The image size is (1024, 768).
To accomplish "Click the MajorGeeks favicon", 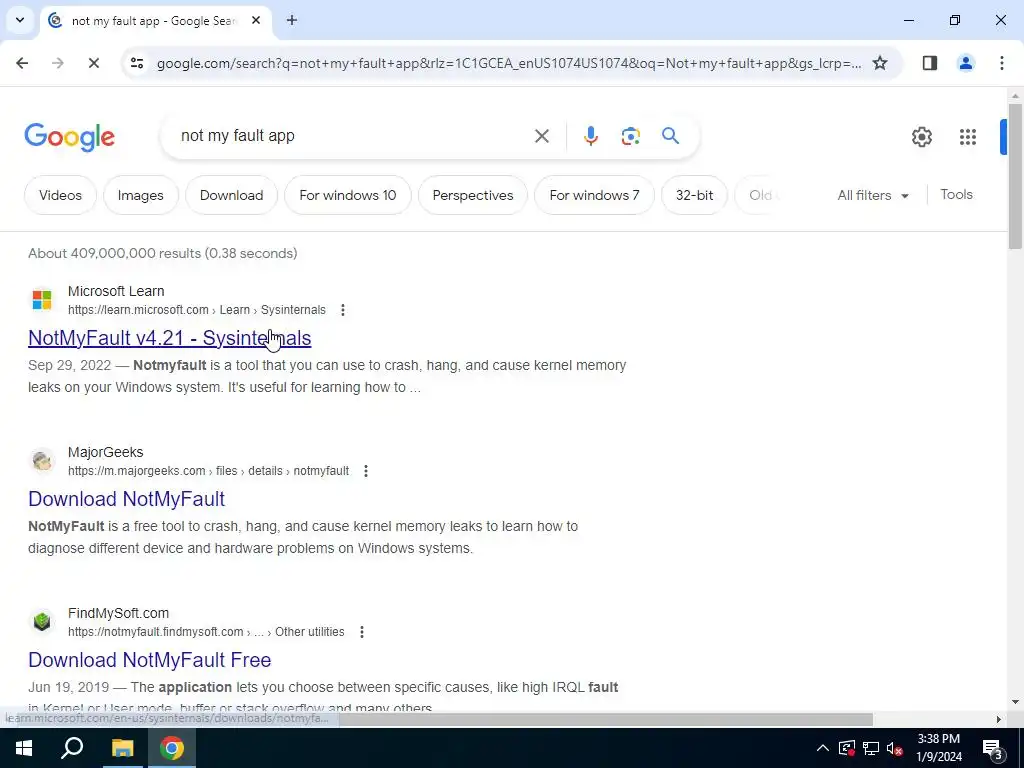I will [x=42, y=461].
